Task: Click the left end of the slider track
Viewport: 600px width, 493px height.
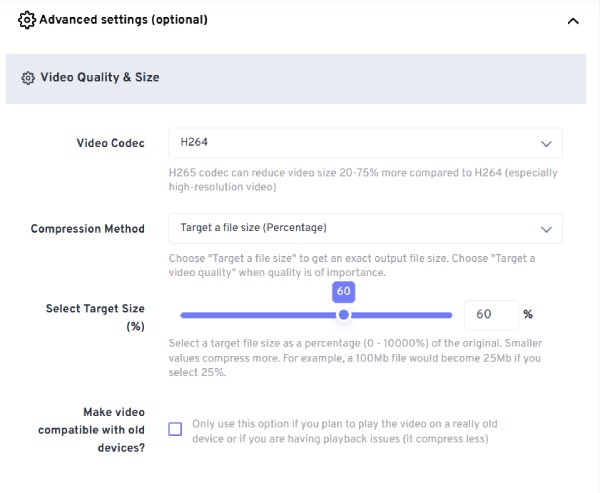Action: point(184,315)
